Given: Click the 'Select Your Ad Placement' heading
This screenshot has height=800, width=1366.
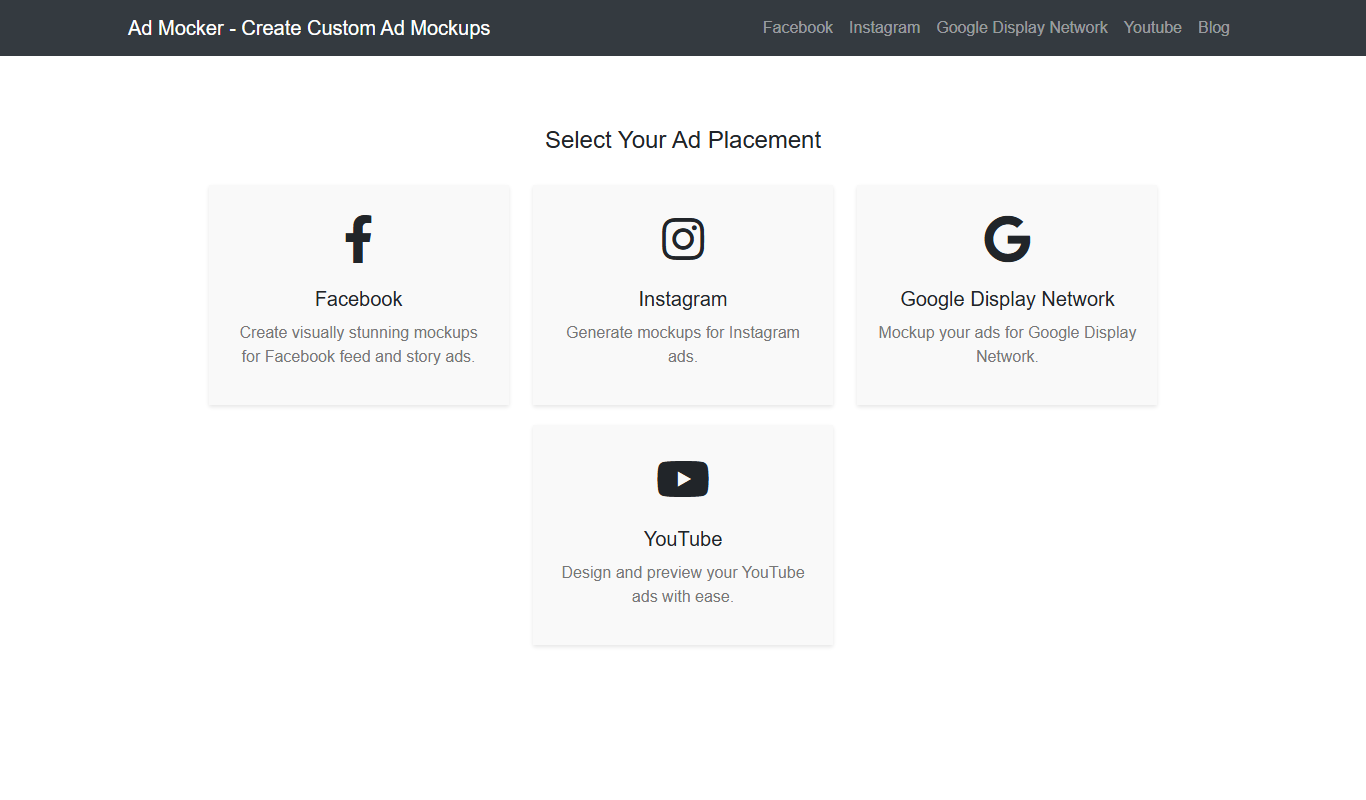Looking at the screenshot, I should tap(683, 140).
